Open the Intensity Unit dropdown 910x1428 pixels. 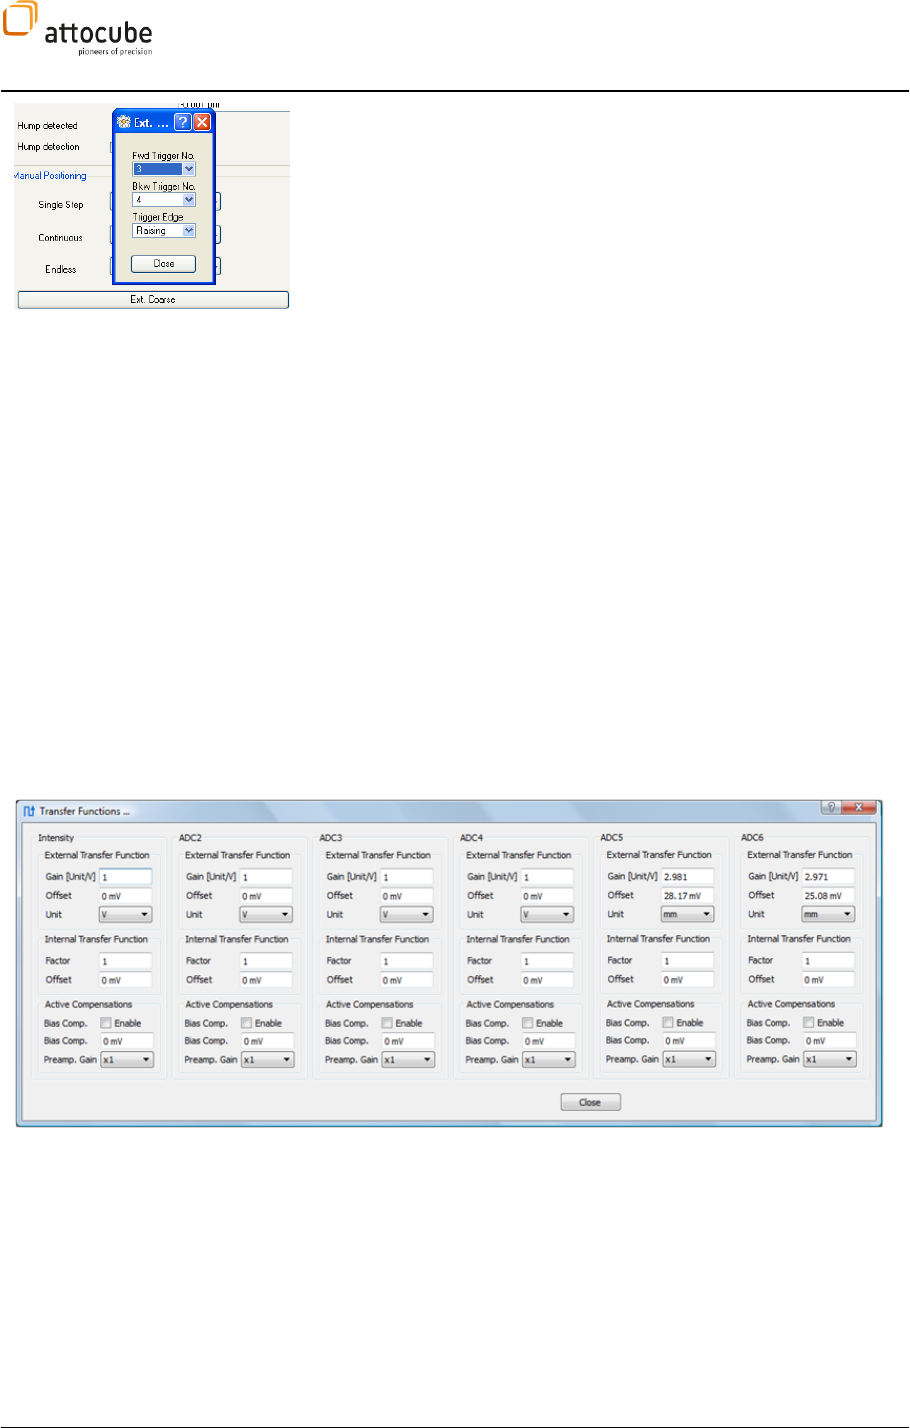(x=125, y=914)
